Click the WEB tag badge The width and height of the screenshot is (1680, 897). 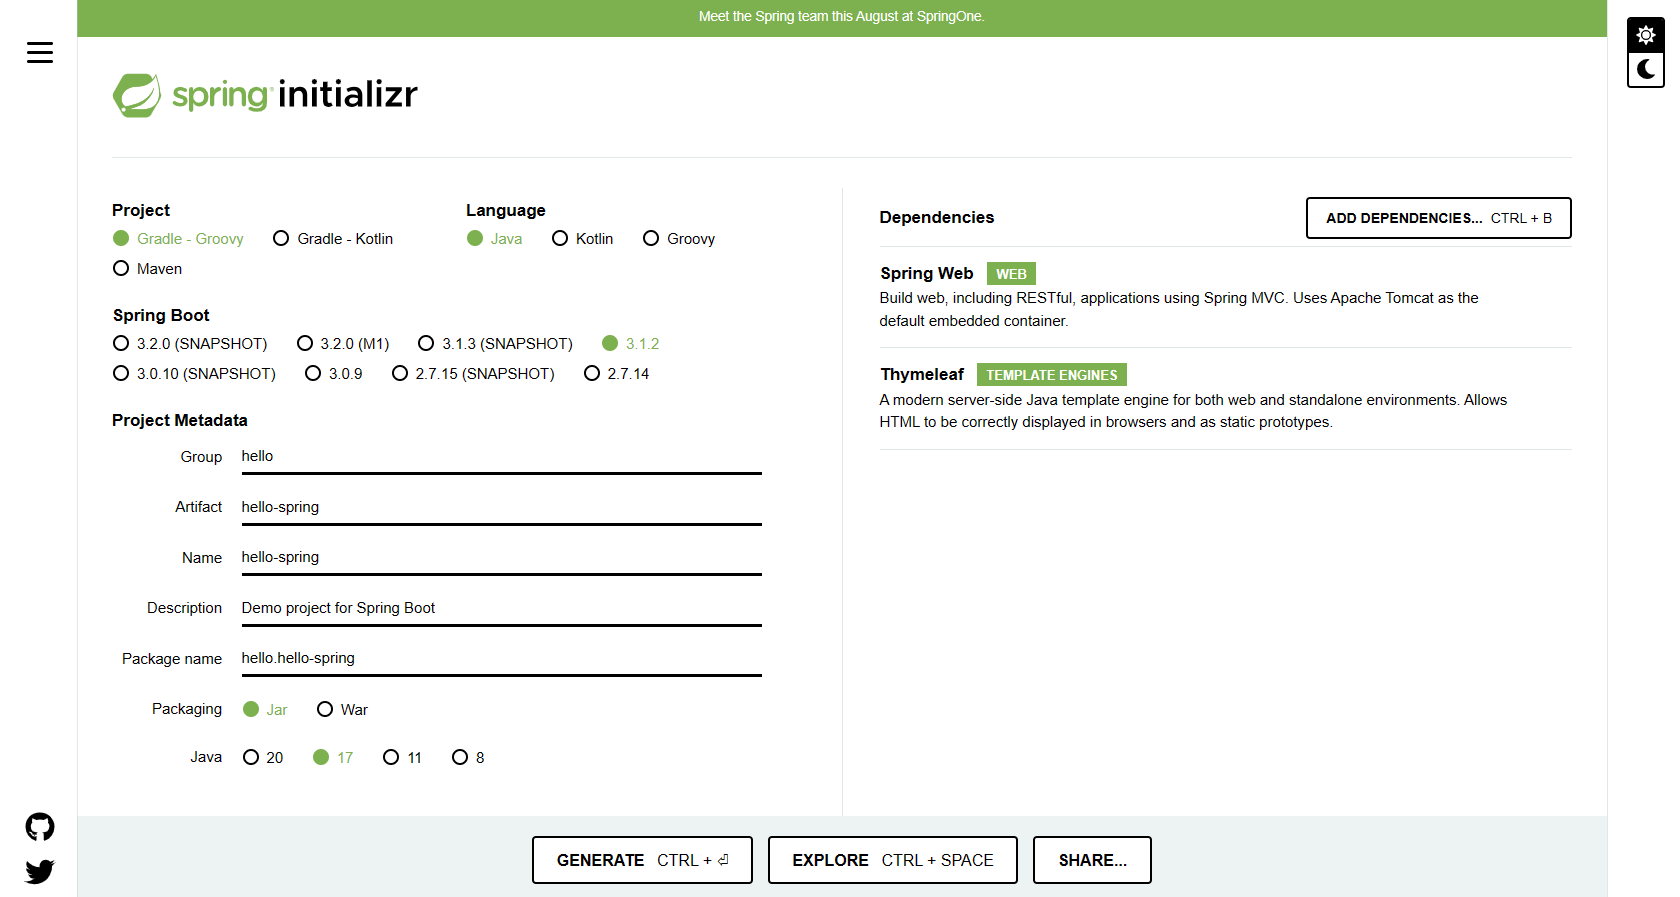(x=1011, y=274)
